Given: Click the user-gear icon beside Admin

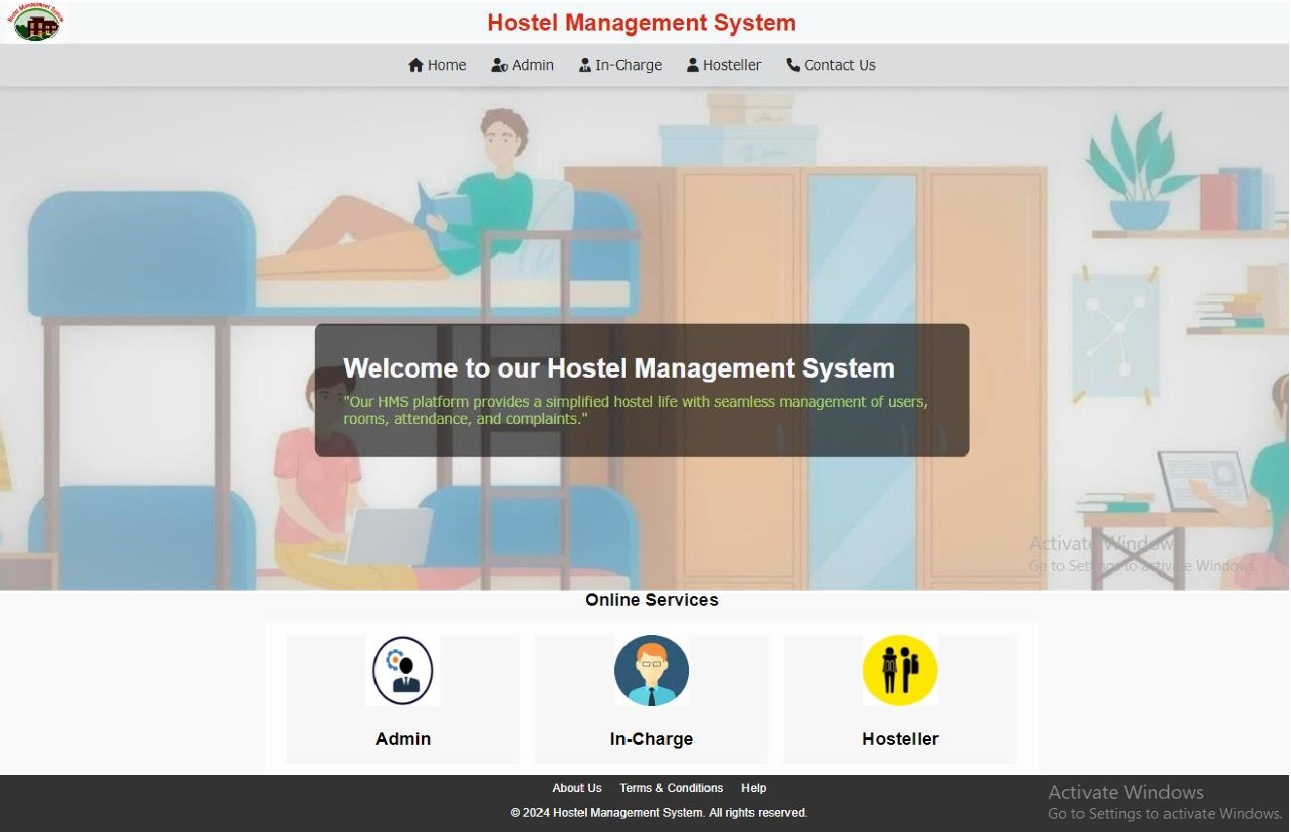Looking at the screenshot, I should point(500,65).
